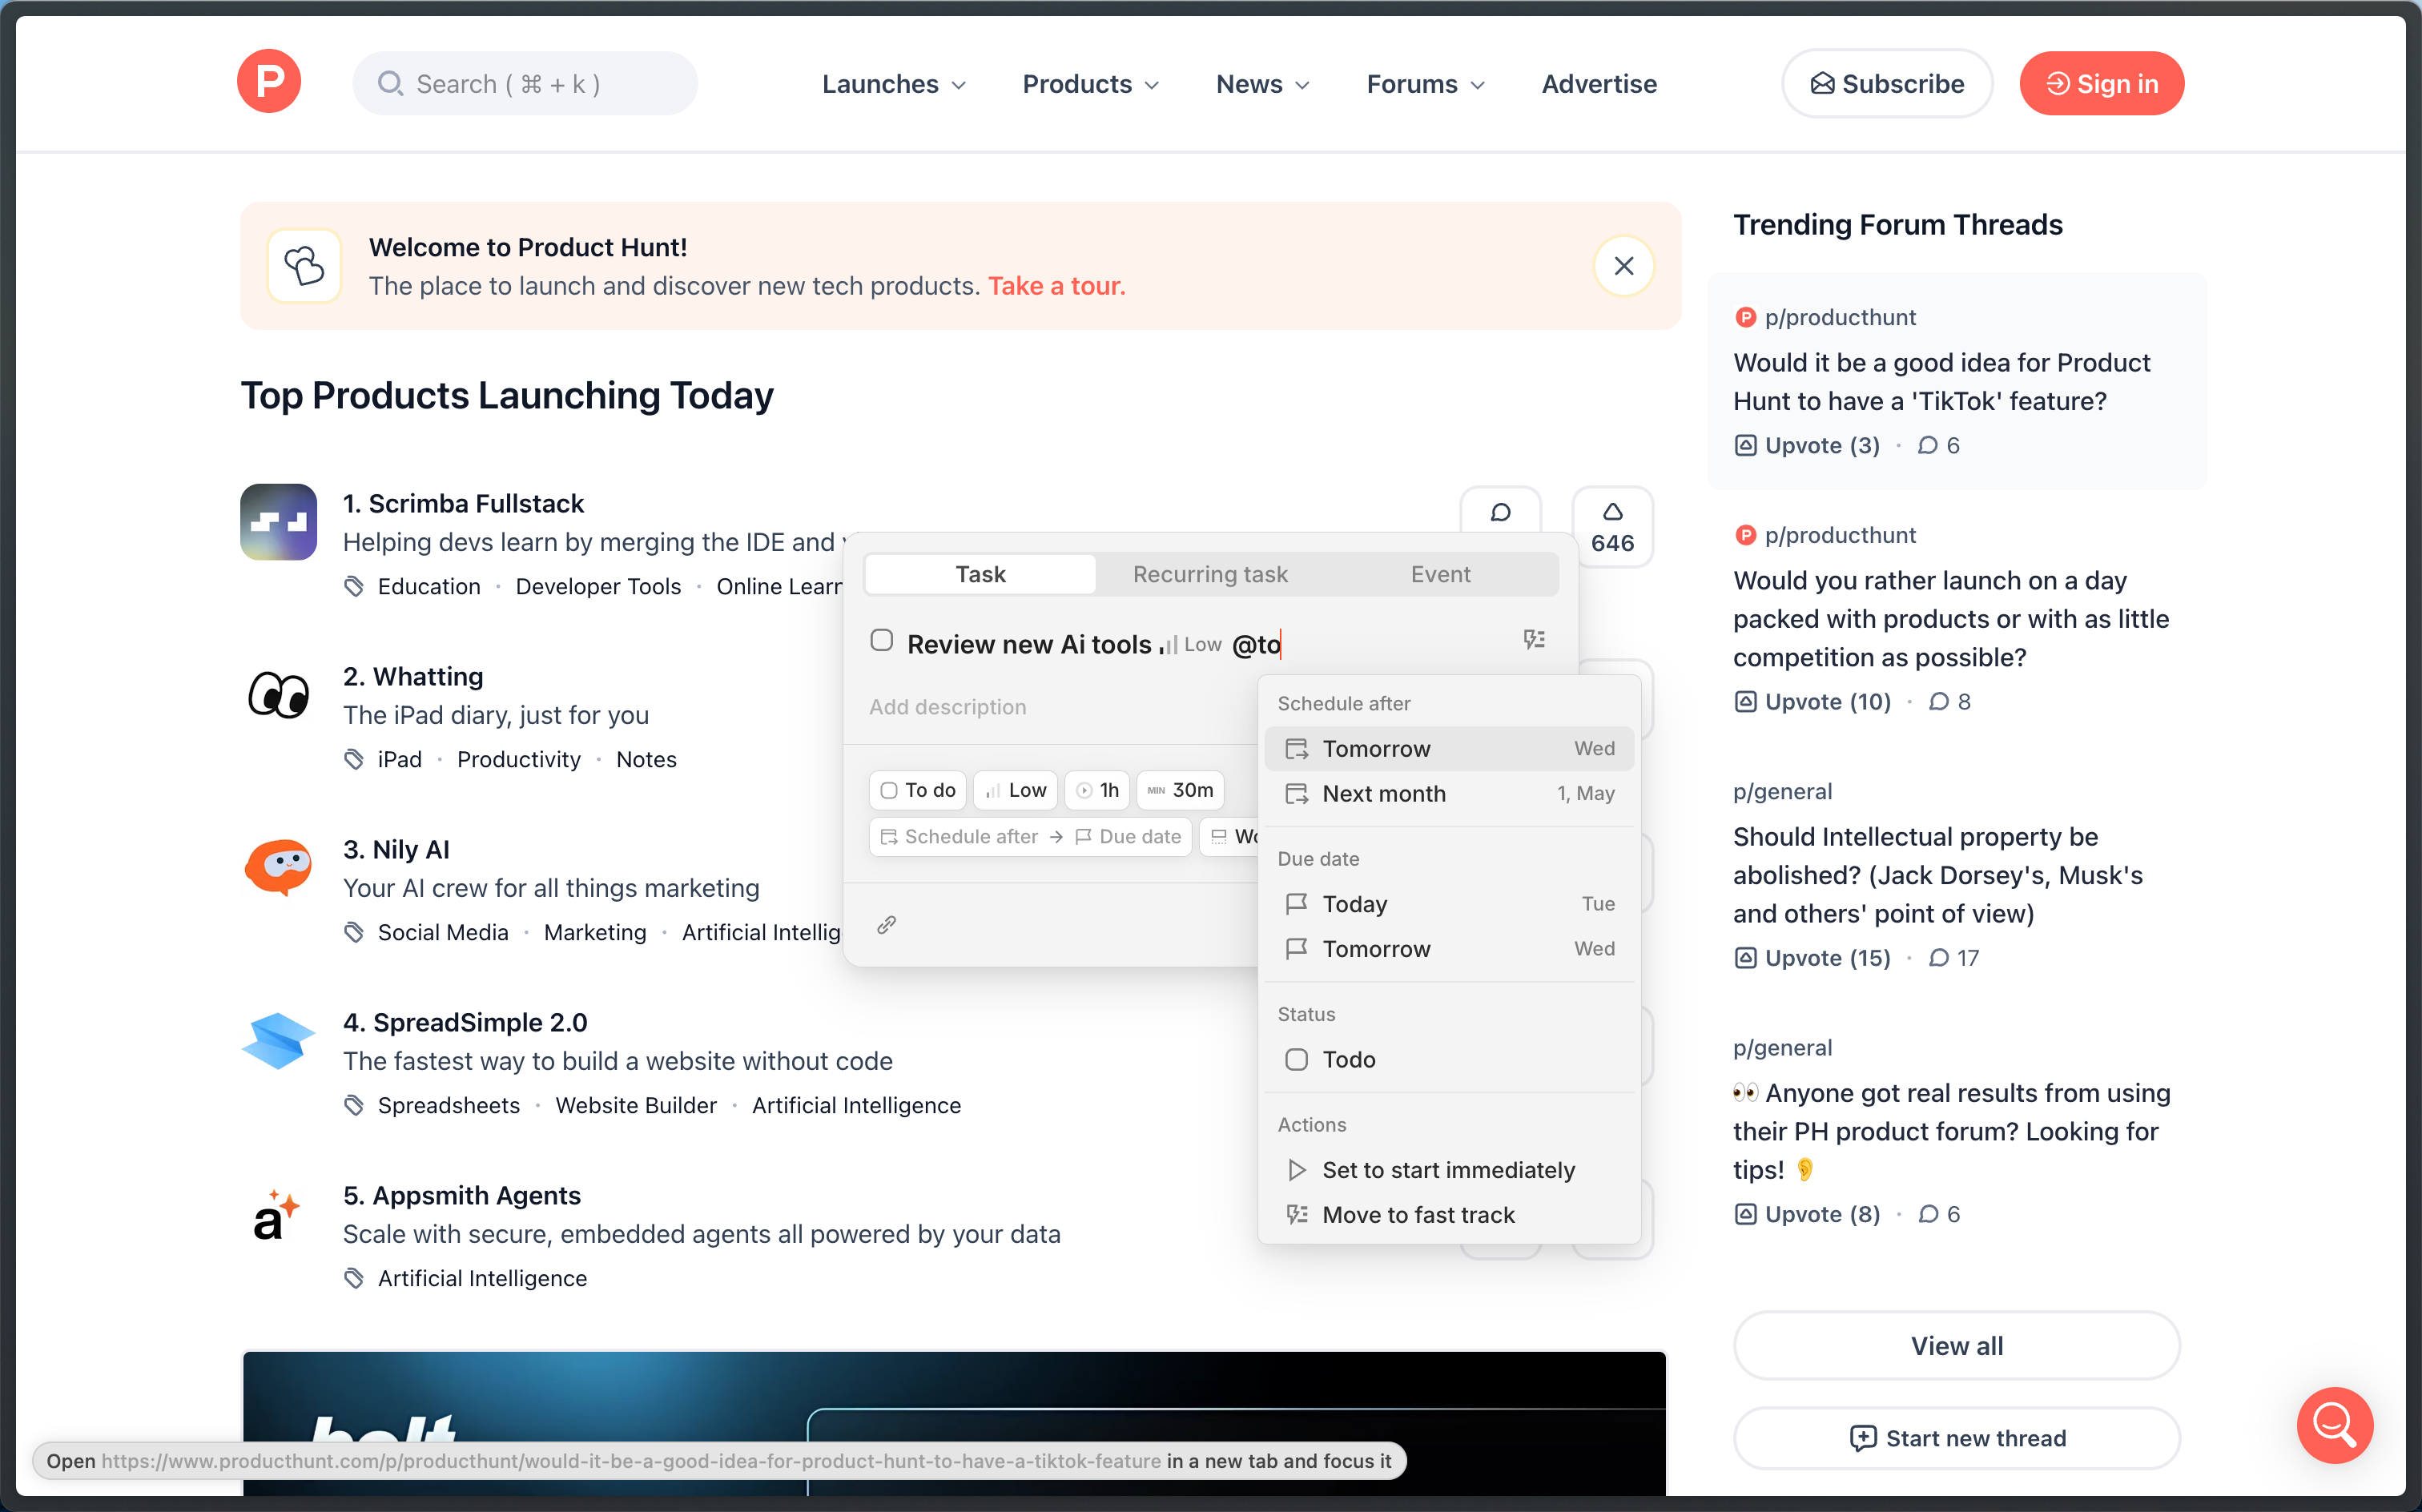2422x1512 pixels.
Task: Click the Sign in button
Action: (2101, 84)
